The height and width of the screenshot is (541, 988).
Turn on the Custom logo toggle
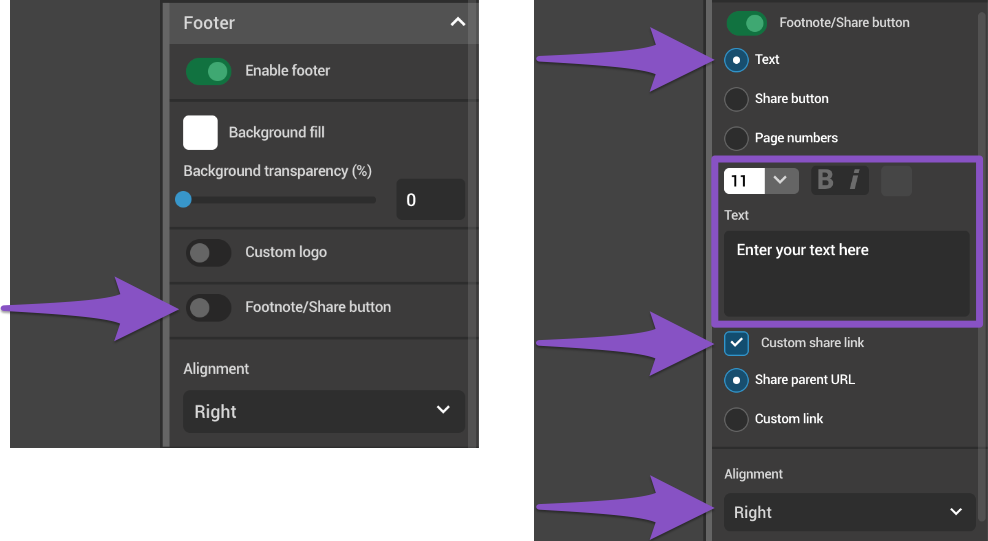pos(208,253)
